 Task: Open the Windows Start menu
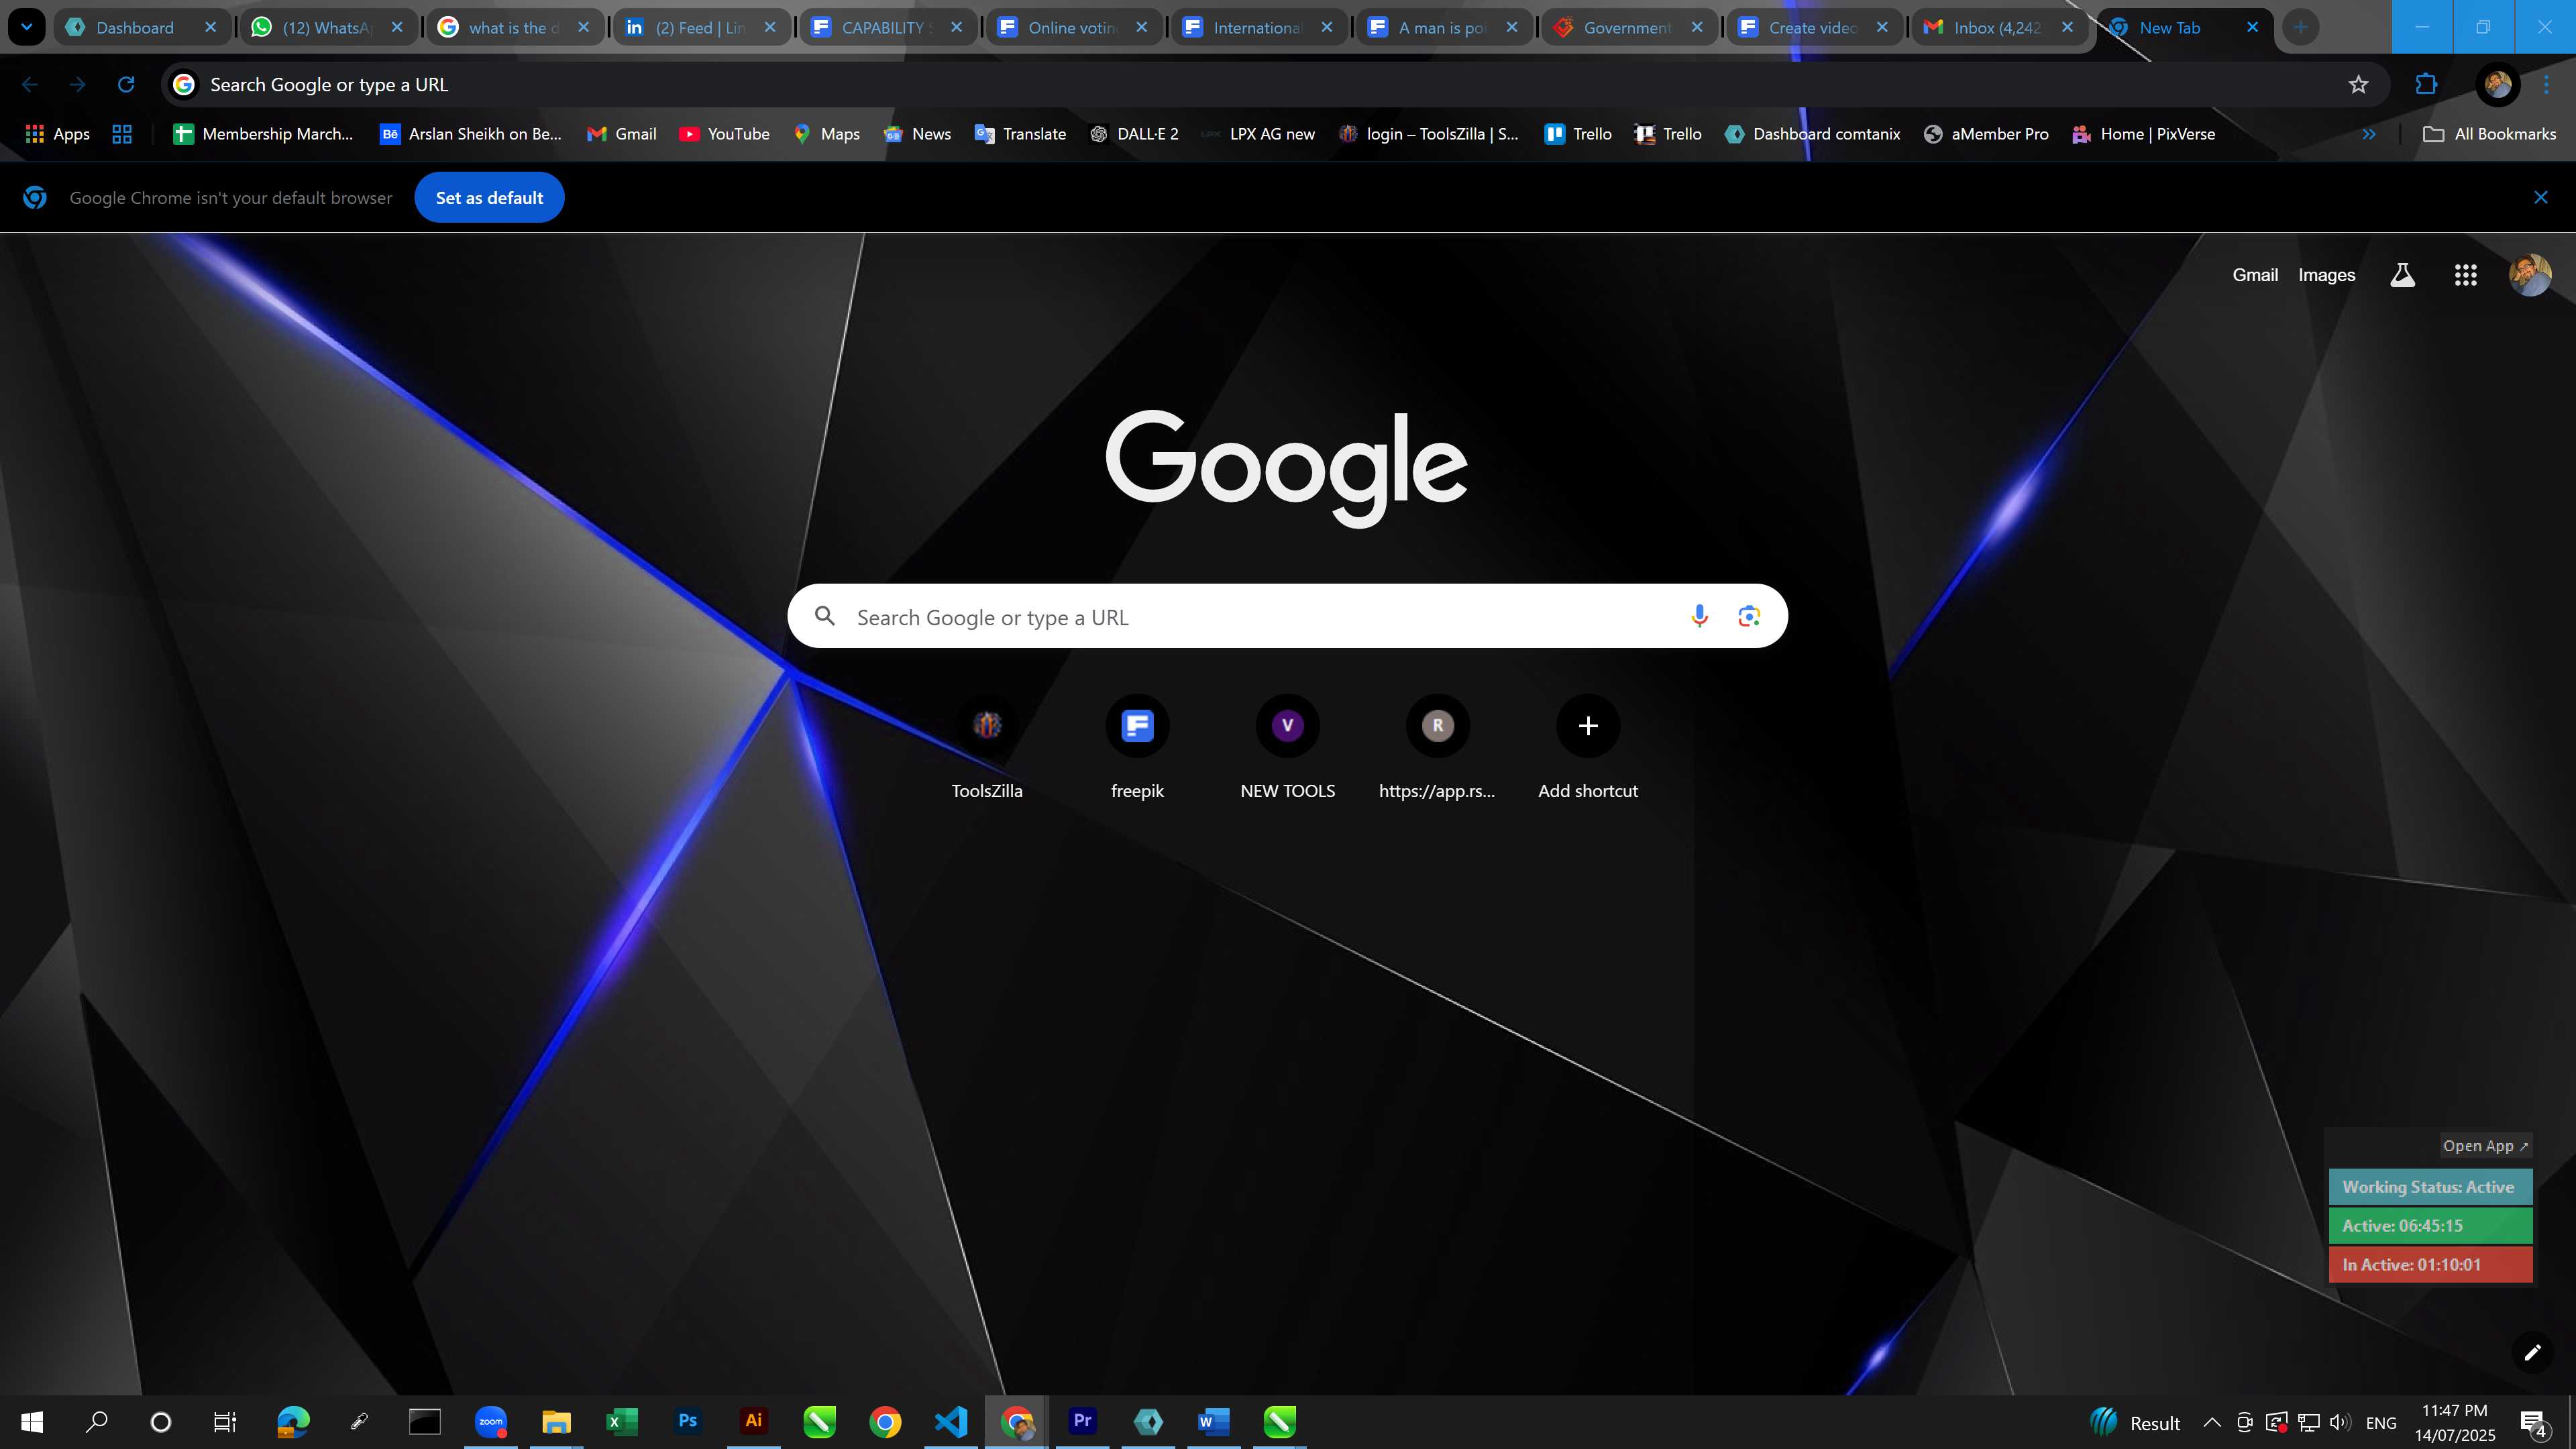point(32,1422)
